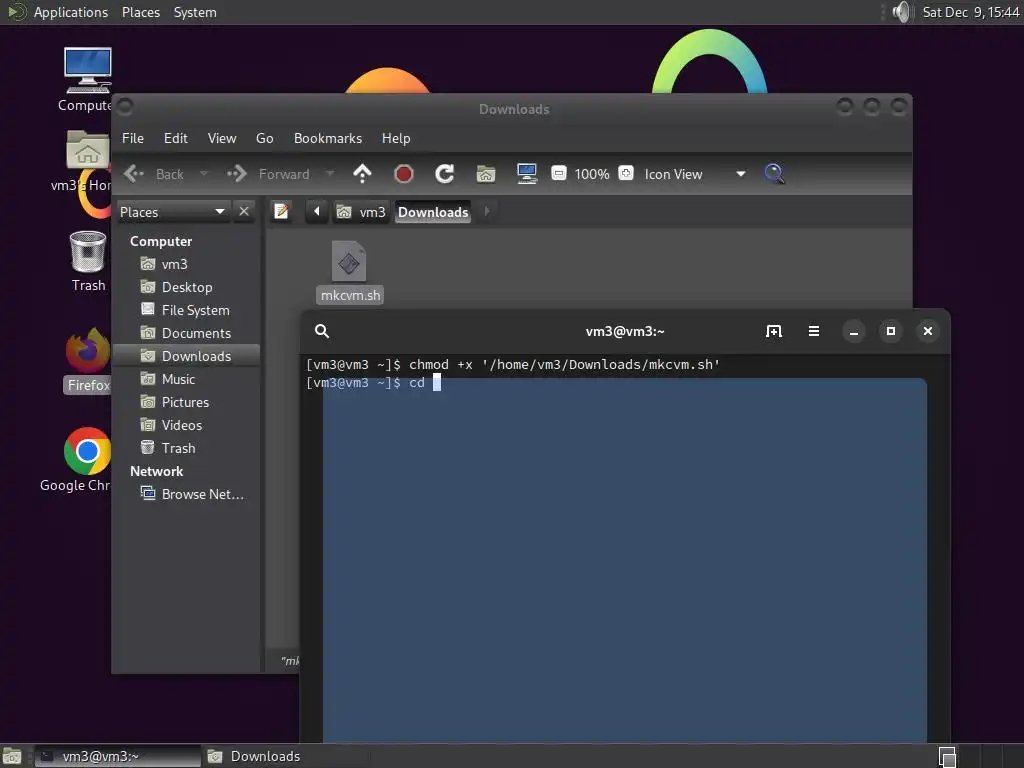The width and height of the screenshot is (1024, 768).
Task: Select Desktop in the Places sidebar
Action: (187, 287)
